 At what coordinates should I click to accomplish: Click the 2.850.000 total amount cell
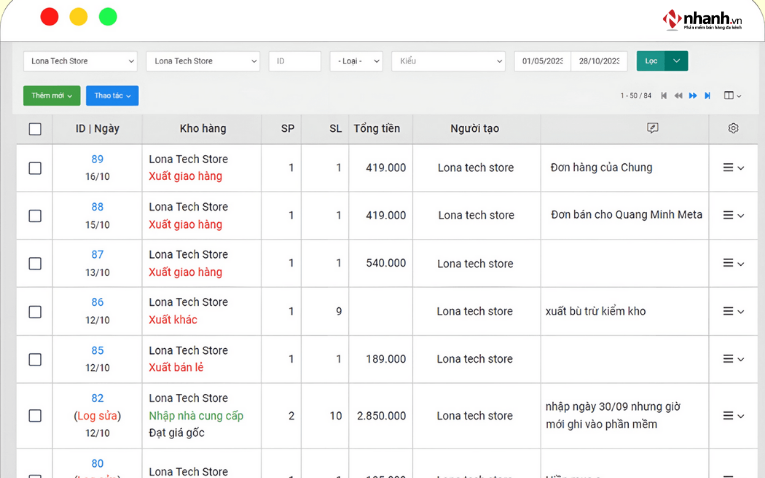[x=381, y=416]
